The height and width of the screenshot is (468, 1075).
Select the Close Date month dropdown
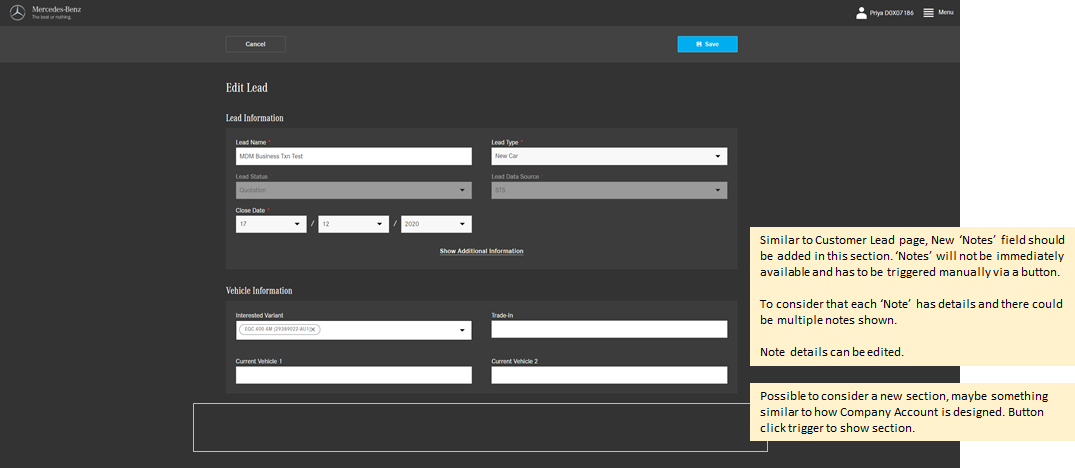[x=353, y=224]
